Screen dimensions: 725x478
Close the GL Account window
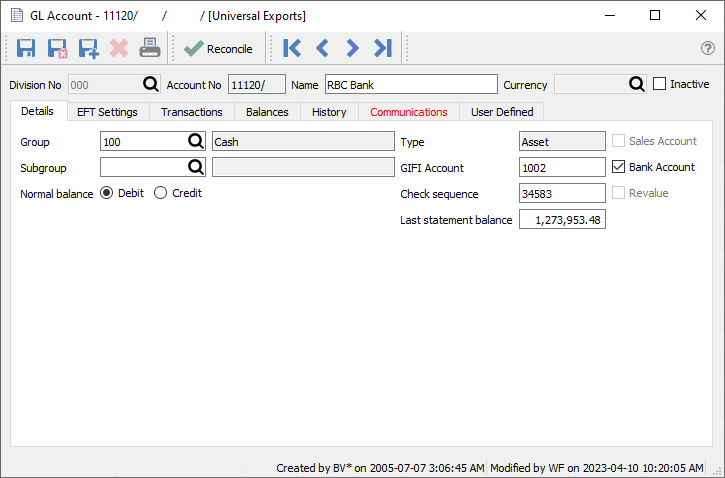700,15
